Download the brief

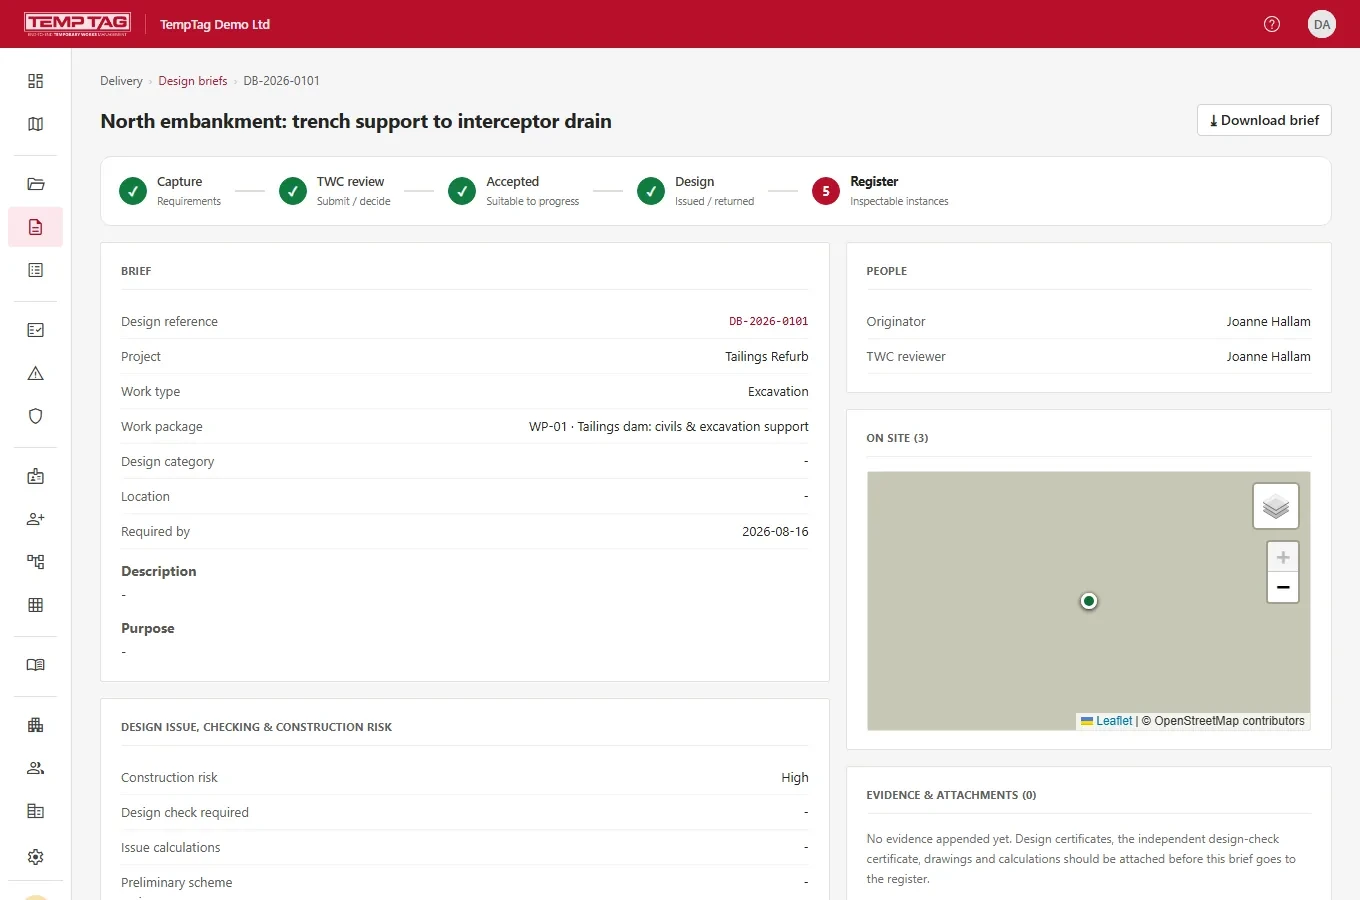click(x=1264, y=120)
